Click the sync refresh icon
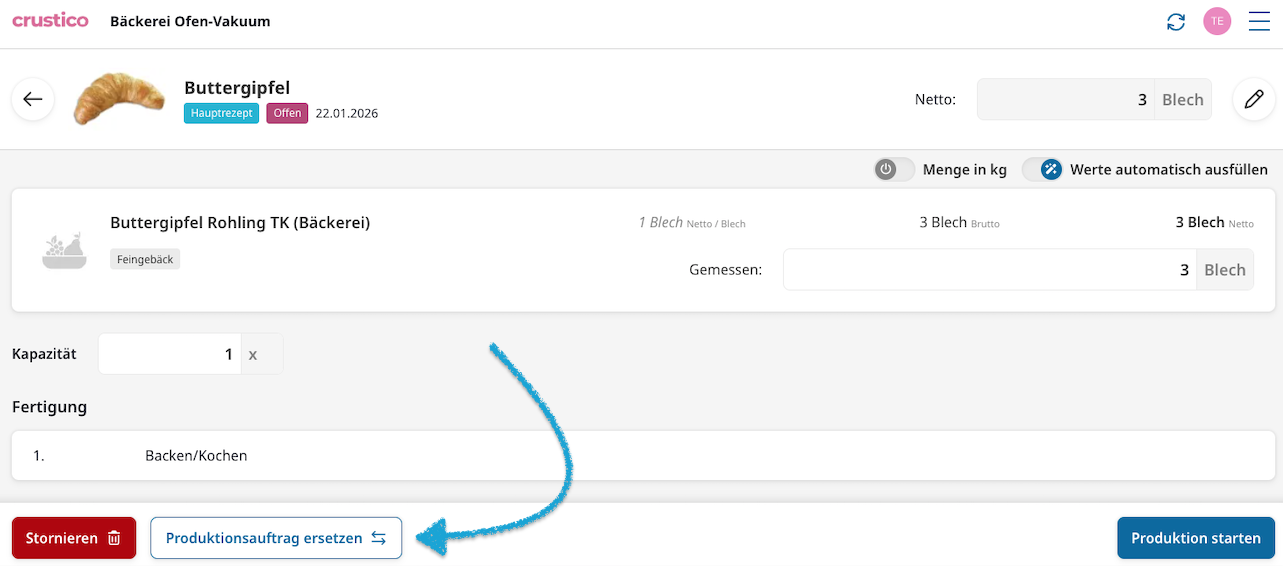Image resolution: width=1283 pixels, height=566 pixels. (x=1176, y=21)
